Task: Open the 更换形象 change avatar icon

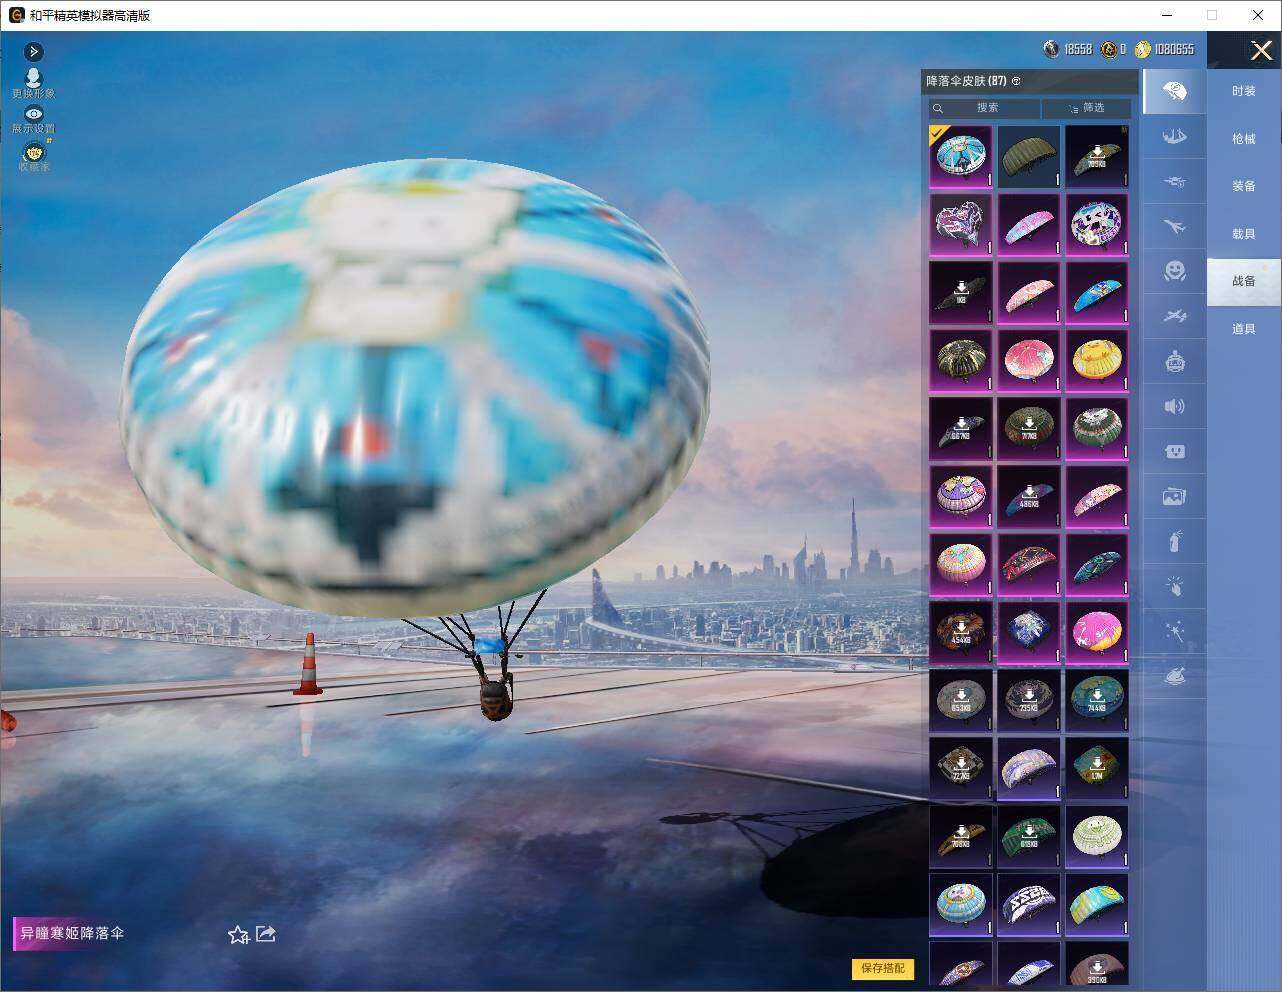Action: point(33,83)
